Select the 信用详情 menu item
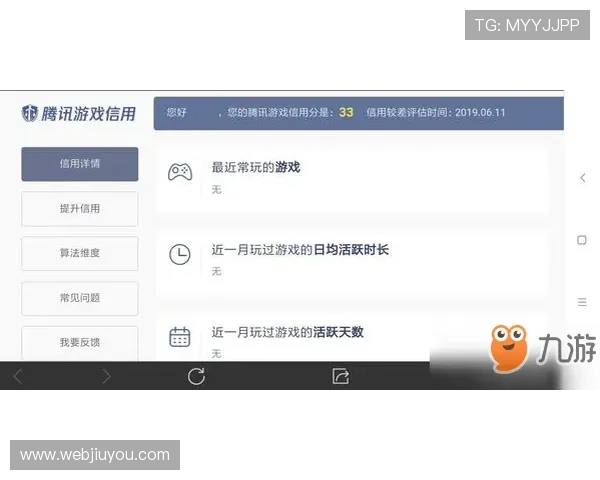 [80, 164]
